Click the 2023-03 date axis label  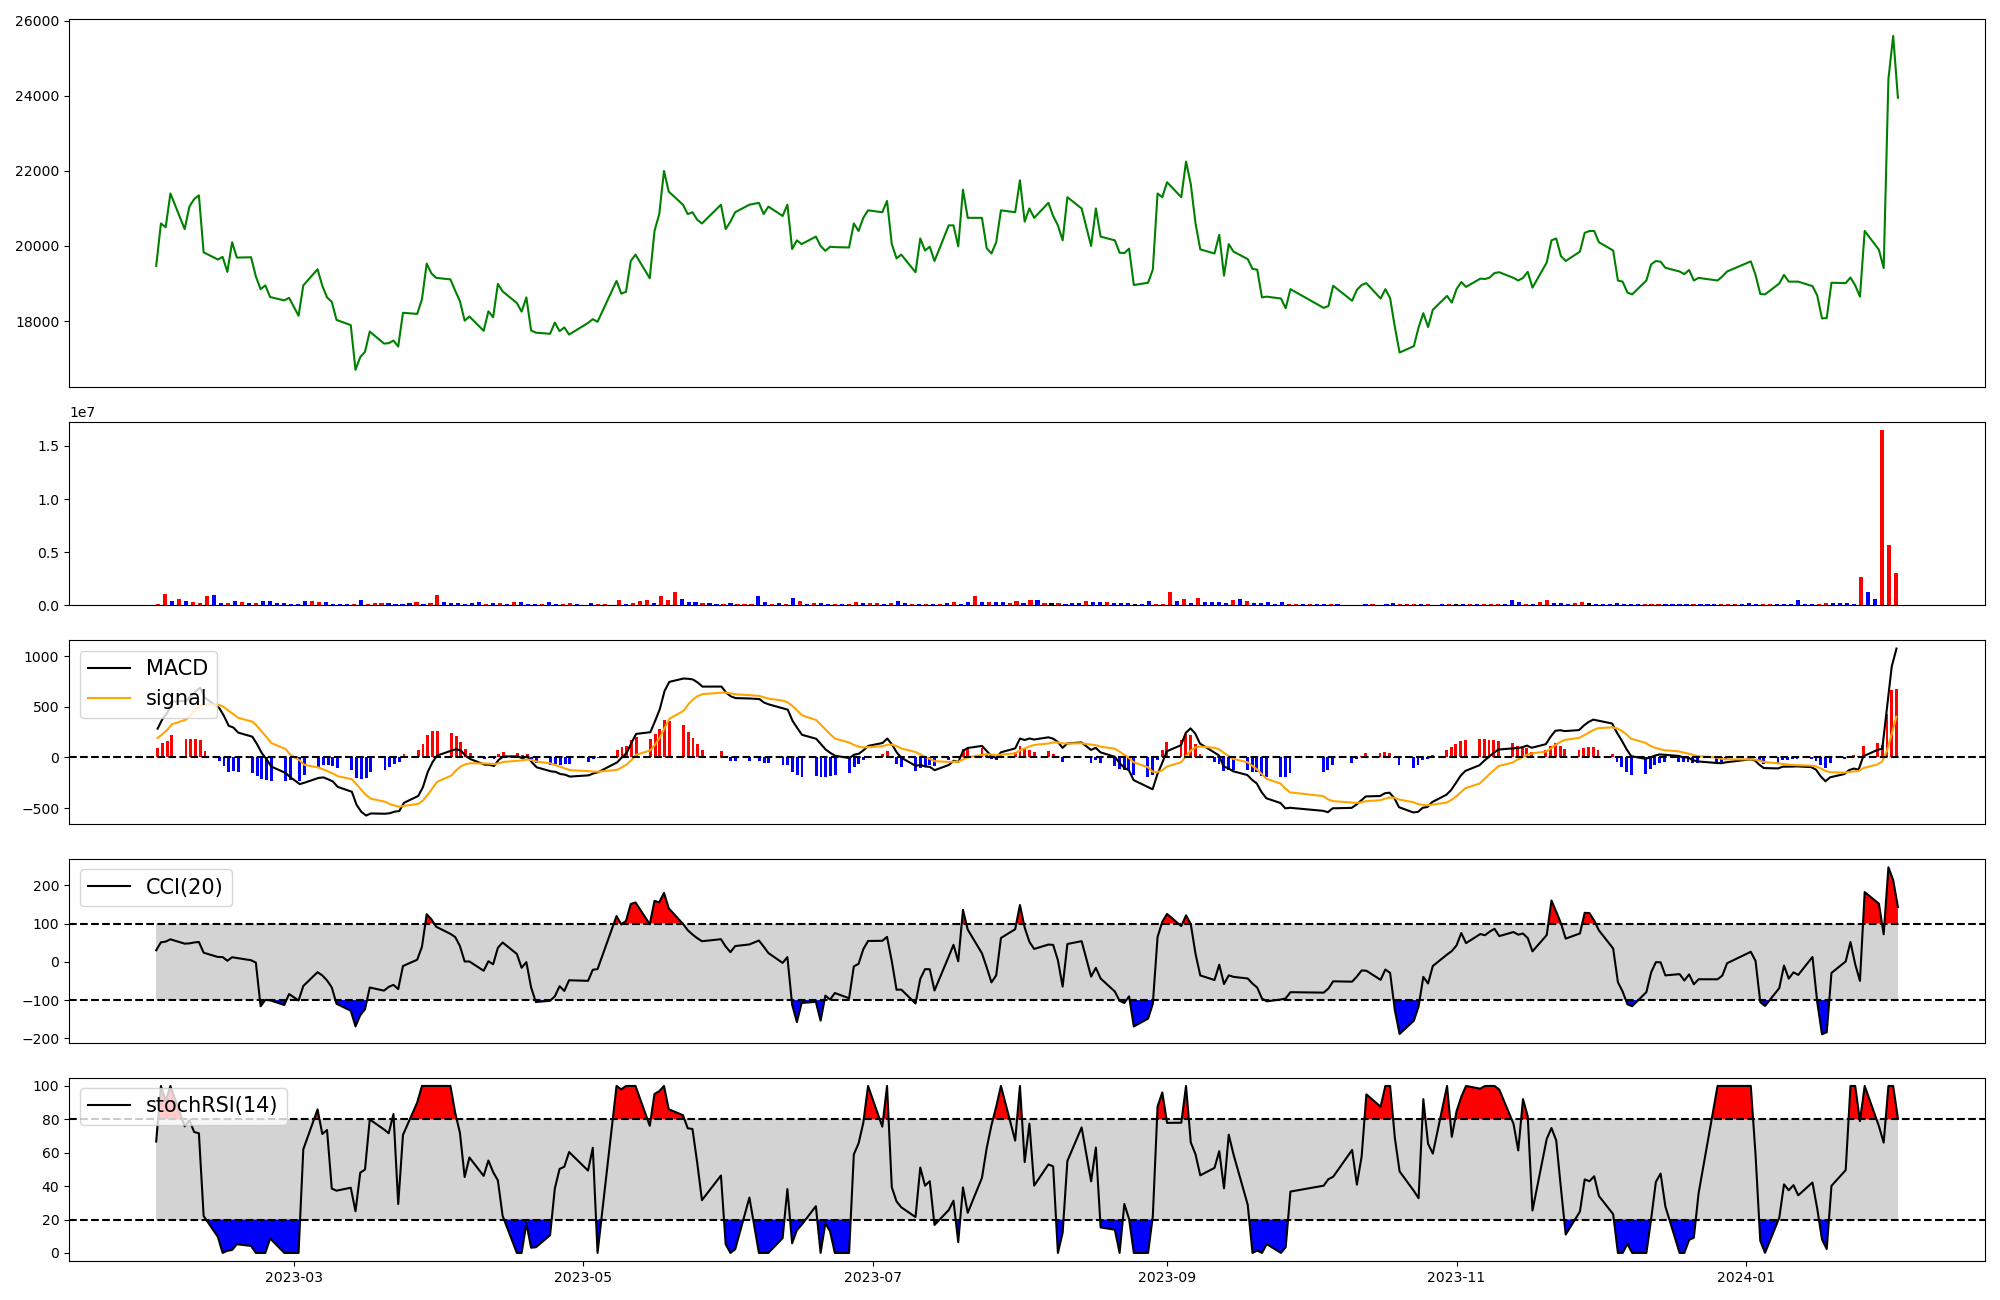tap(294, 1277)
